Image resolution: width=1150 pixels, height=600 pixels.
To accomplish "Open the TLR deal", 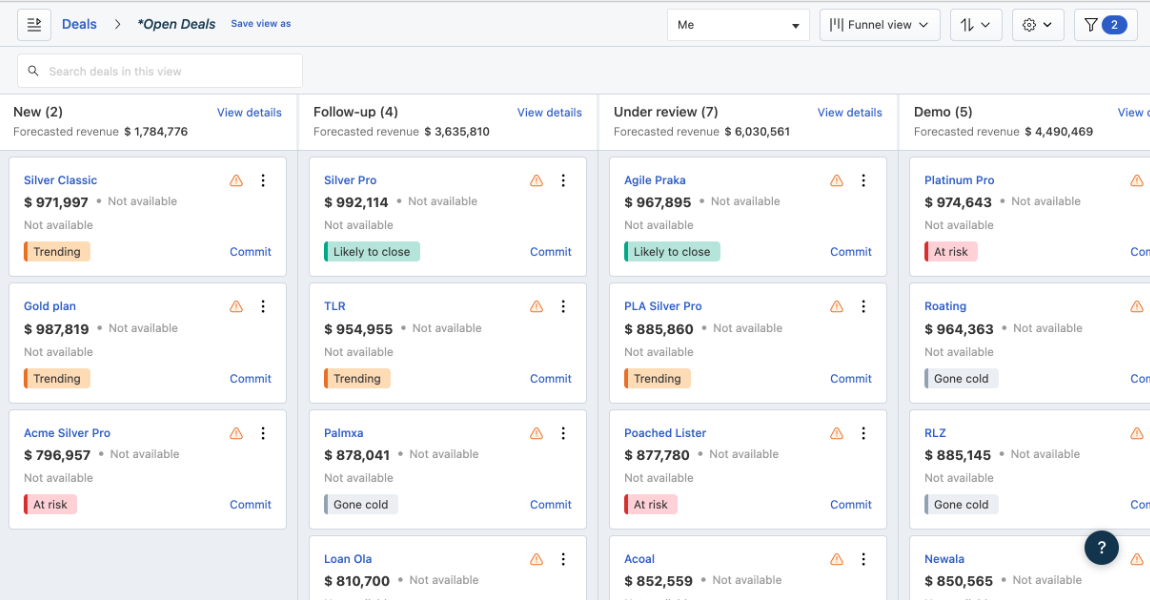I will point(334,307).
